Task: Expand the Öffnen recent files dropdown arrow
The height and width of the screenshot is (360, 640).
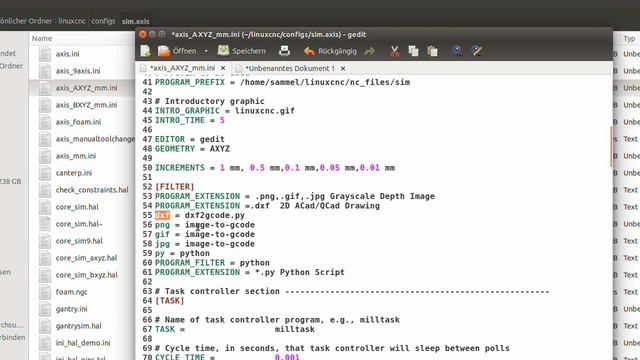Action: [x=206, y=51]
